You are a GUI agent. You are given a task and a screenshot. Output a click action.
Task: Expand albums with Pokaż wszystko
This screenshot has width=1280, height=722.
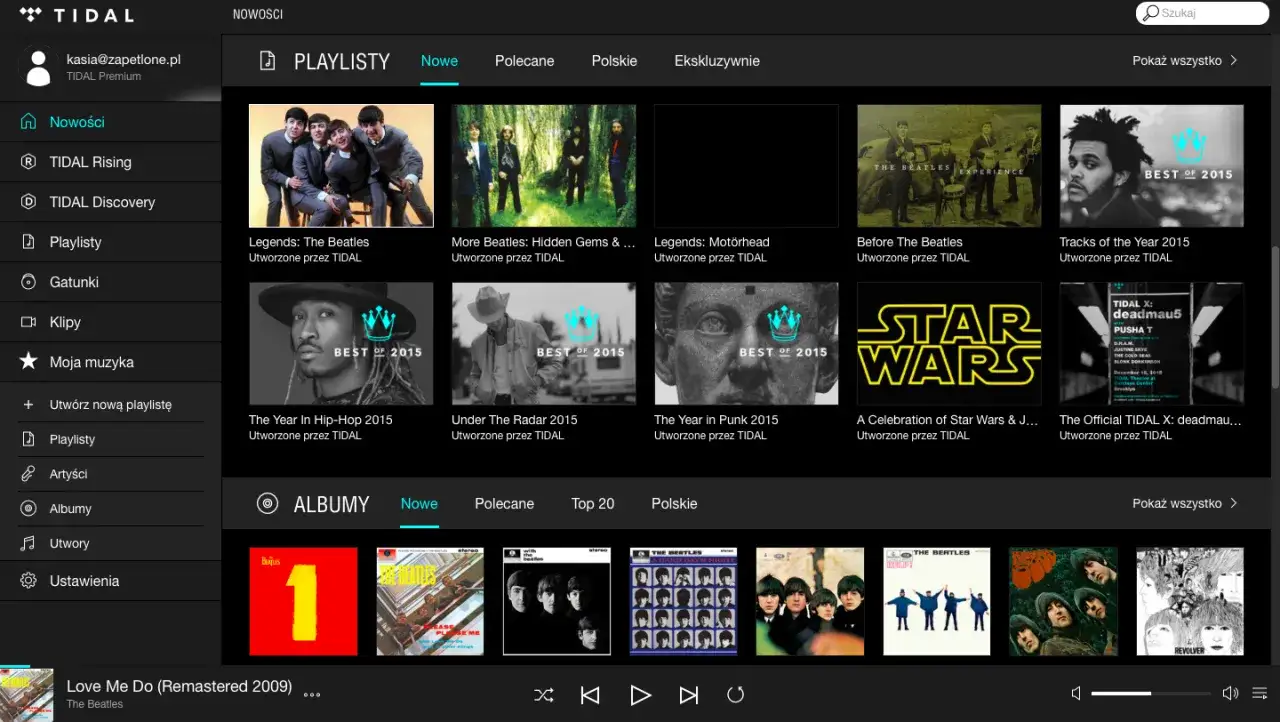(1185, 504)
